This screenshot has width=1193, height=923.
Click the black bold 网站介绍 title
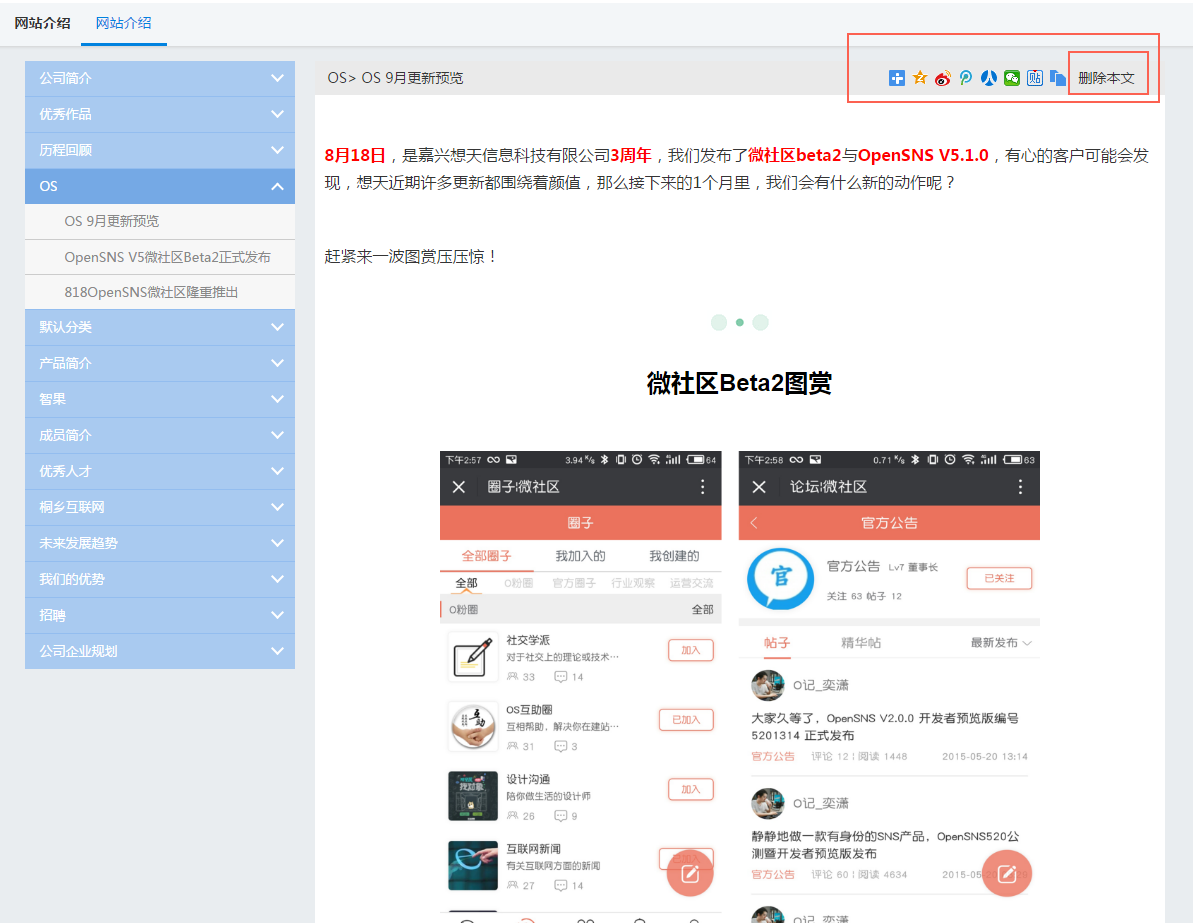43,23
